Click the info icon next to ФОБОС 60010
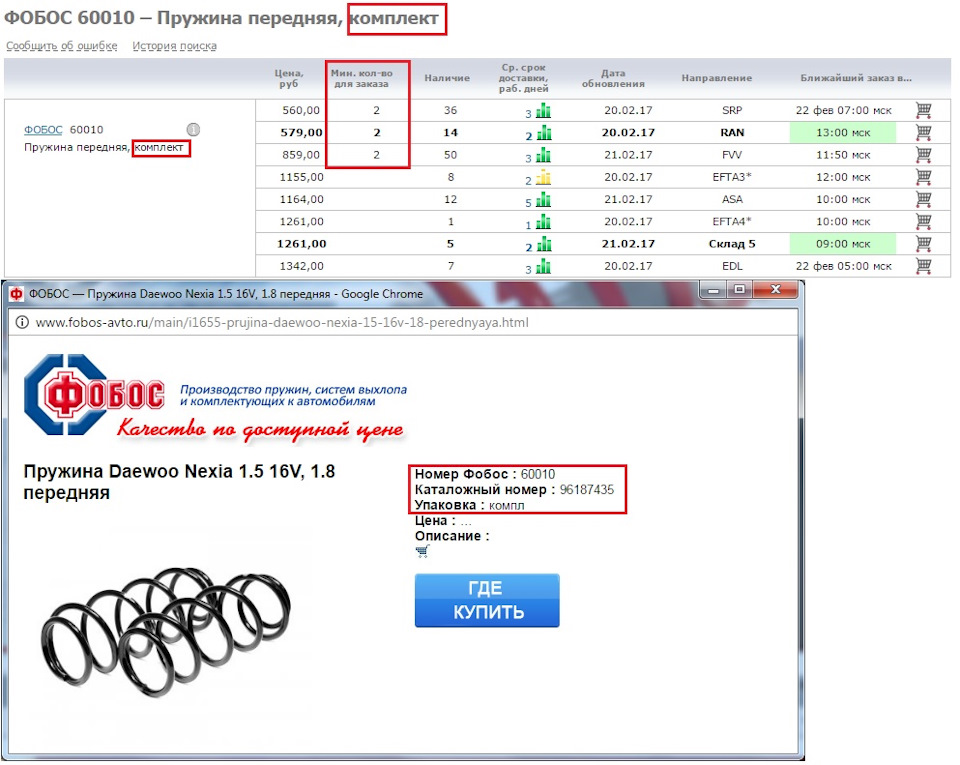Screen dimensions: 960x765 193,130
